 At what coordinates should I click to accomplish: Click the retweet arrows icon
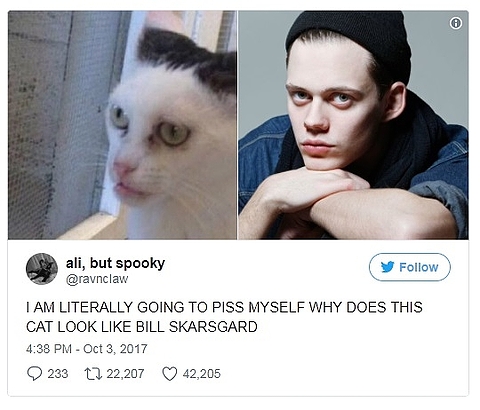(x=93, y=374)
